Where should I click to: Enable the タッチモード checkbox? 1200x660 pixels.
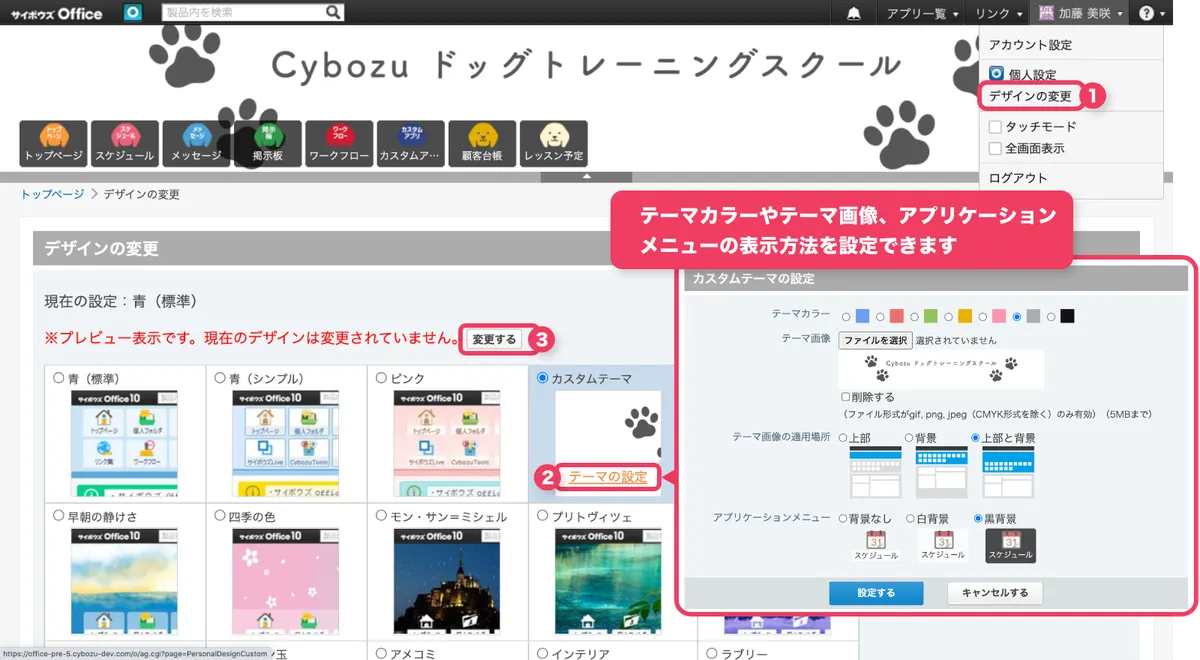click(995, 127)
